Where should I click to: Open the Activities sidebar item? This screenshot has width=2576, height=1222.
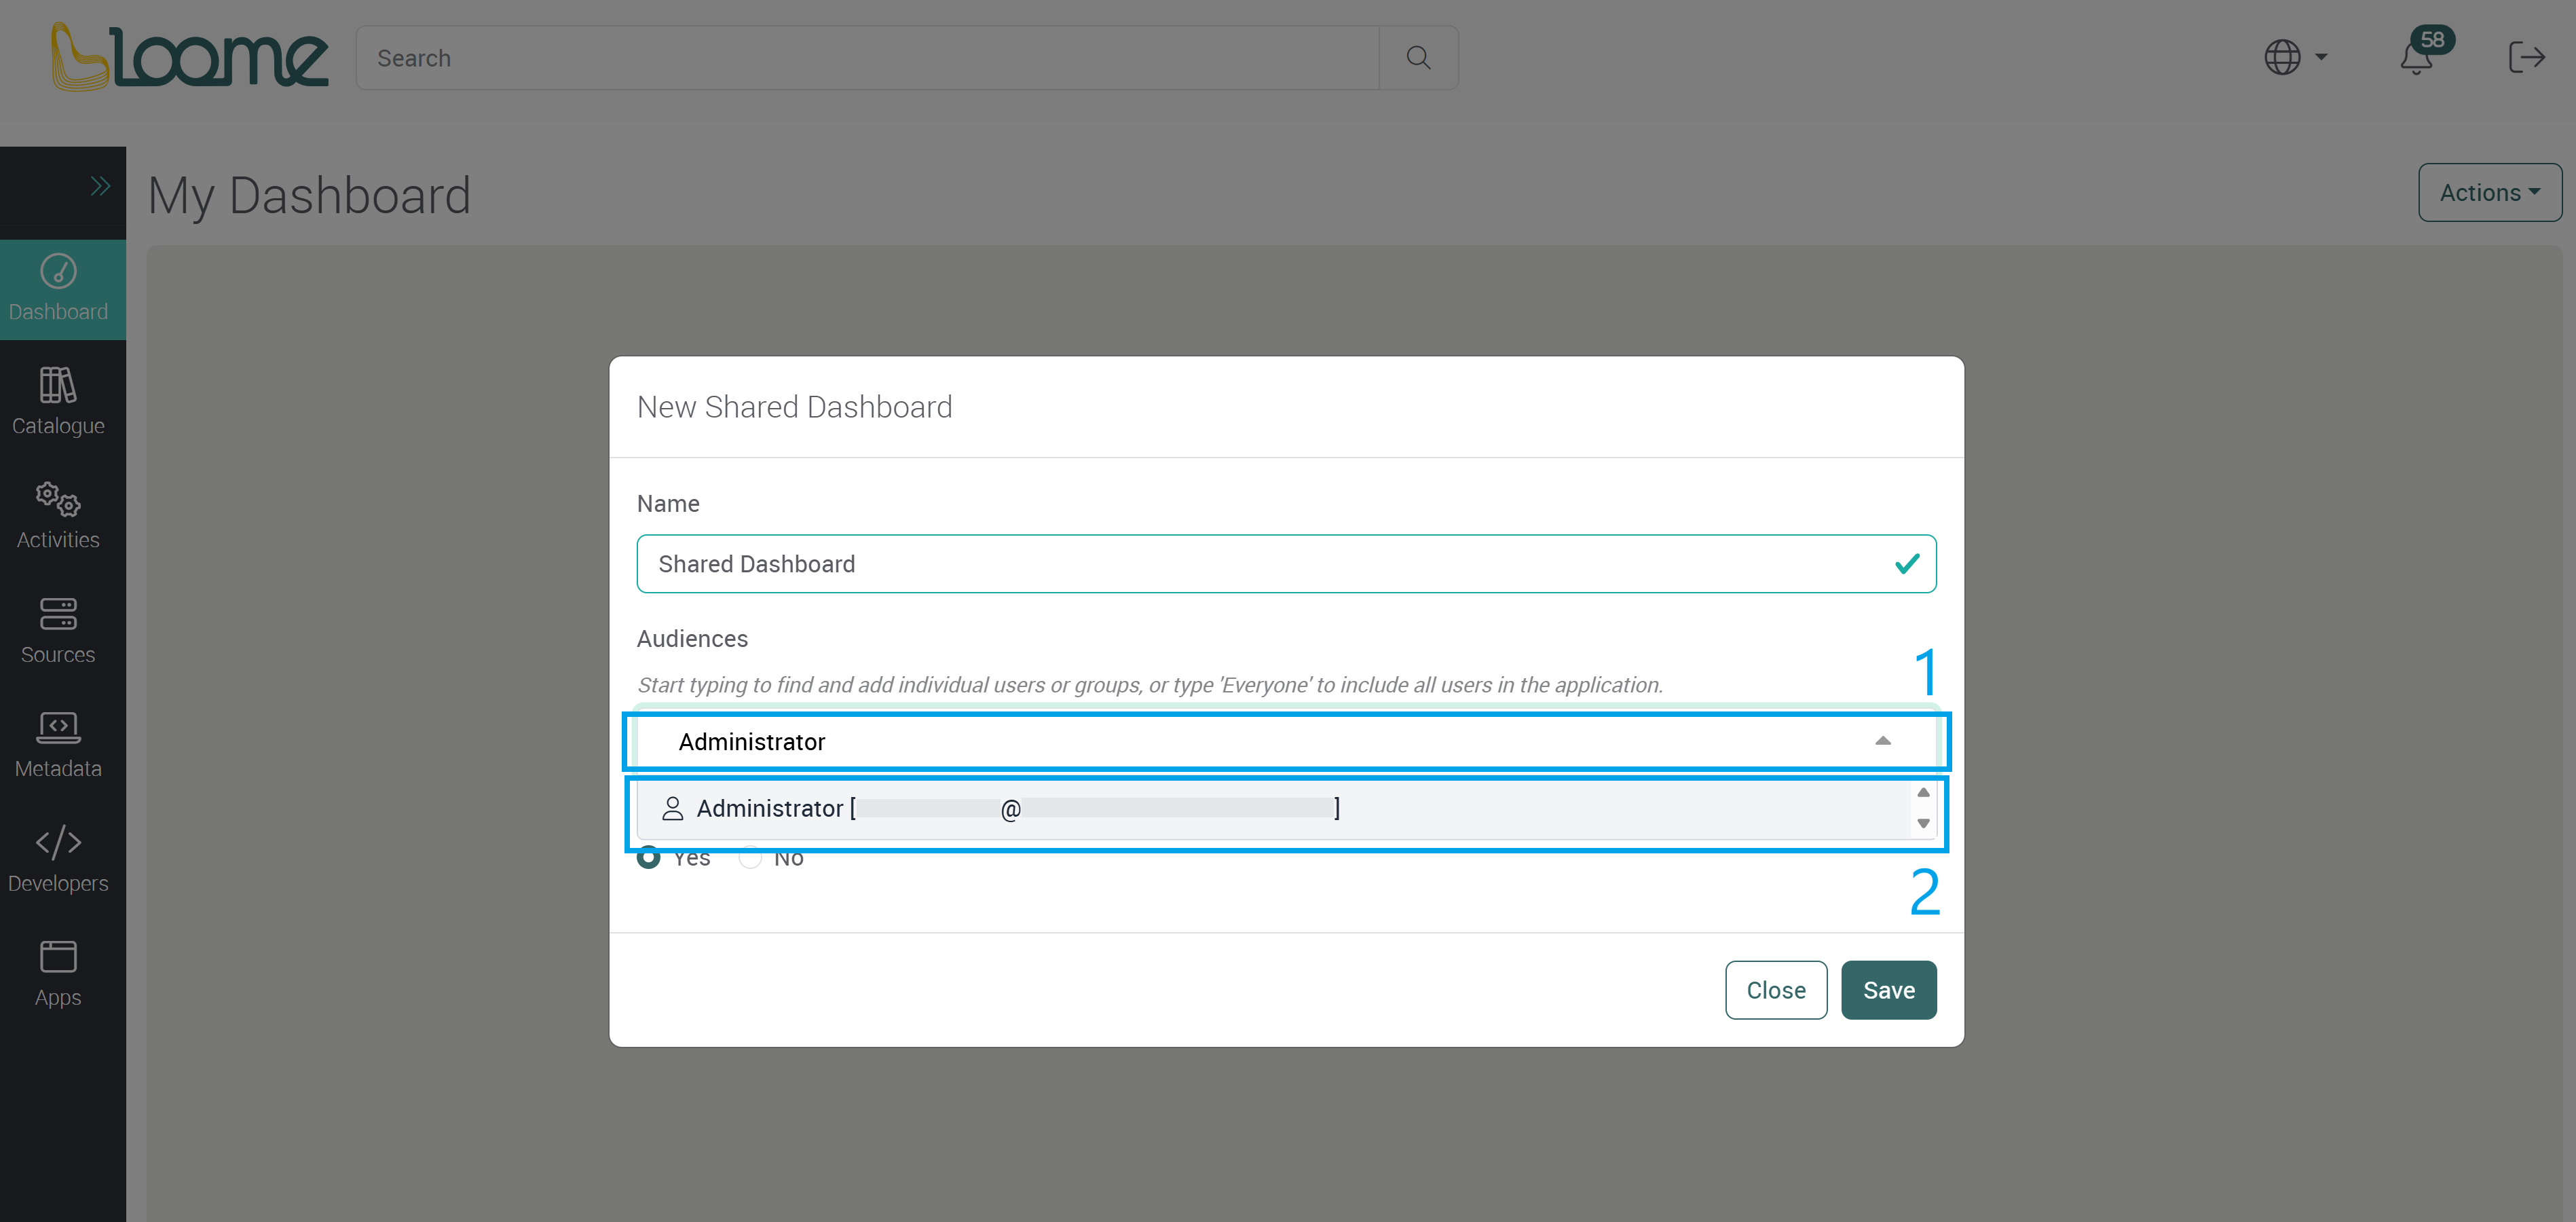[59, 516]
